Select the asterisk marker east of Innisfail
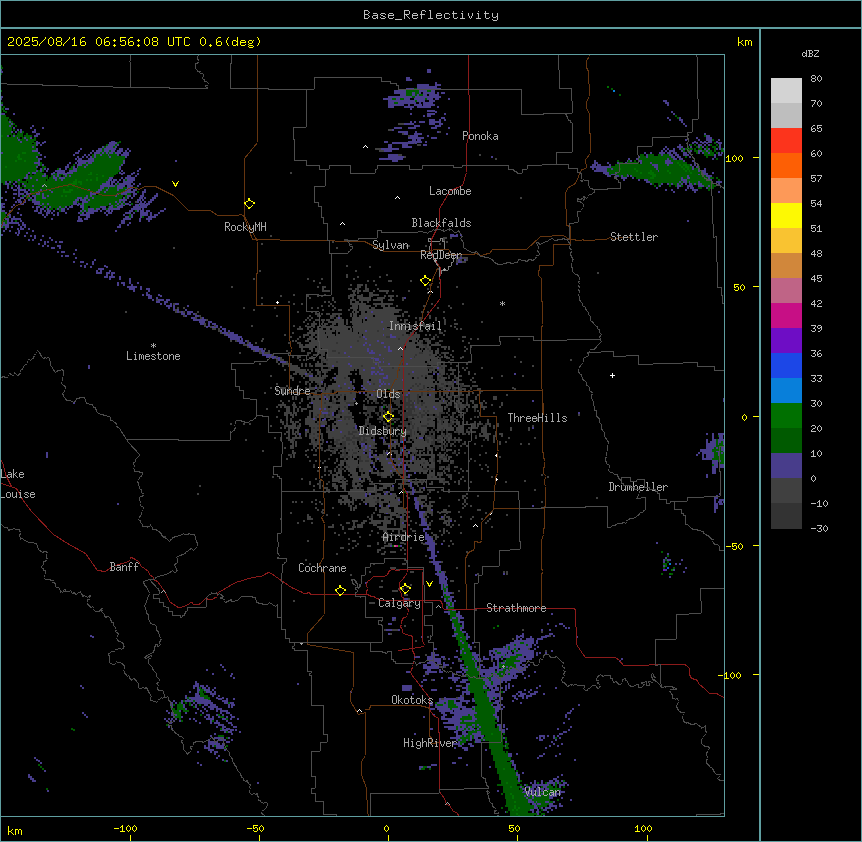 502,303
